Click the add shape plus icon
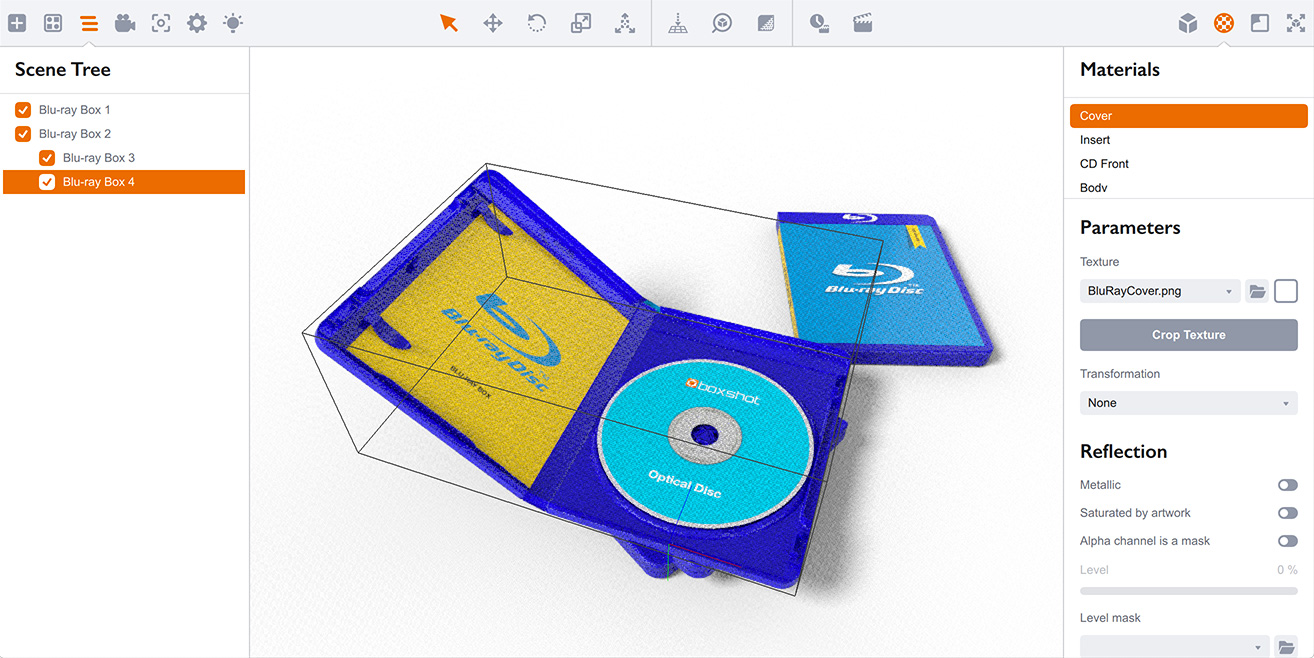The width and height of the screenshot is (1314, 658). click(x=17, y=23)
